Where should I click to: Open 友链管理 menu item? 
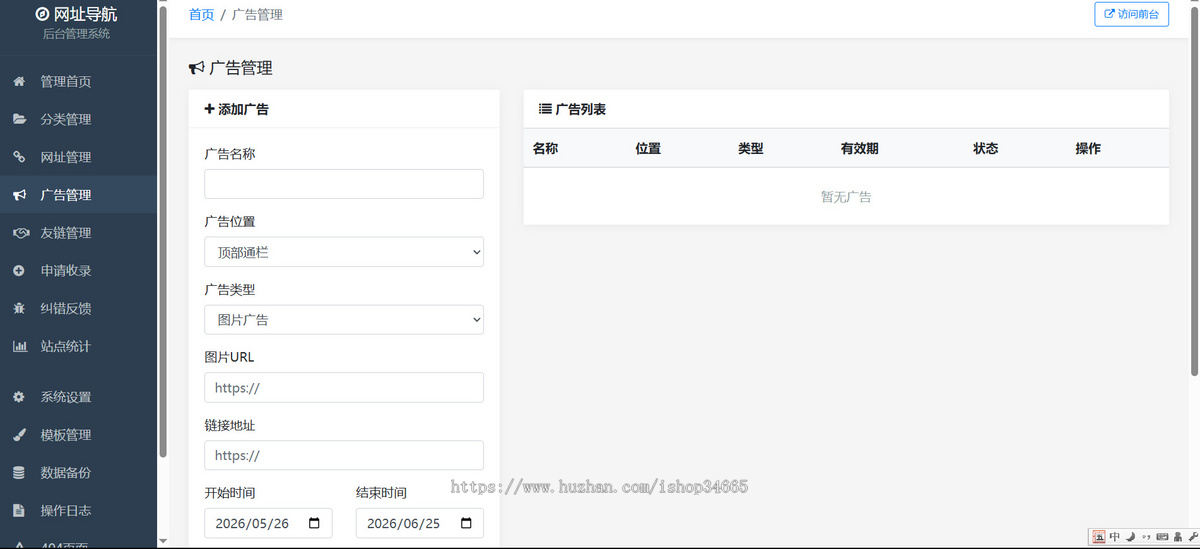[x=78, y=233]
